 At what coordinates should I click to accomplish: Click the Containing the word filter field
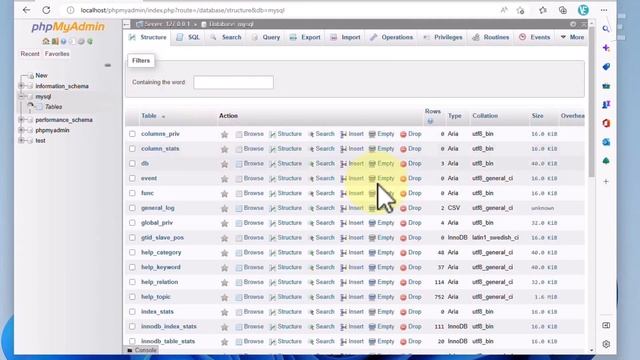tap(233, 82)
